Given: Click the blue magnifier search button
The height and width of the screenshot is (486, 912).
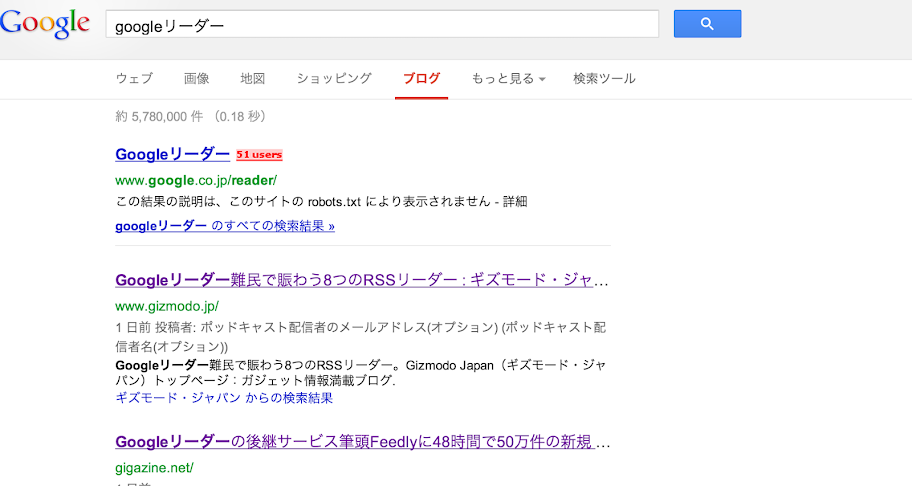Looking at the screenshot, I should (x=707, y=24).
